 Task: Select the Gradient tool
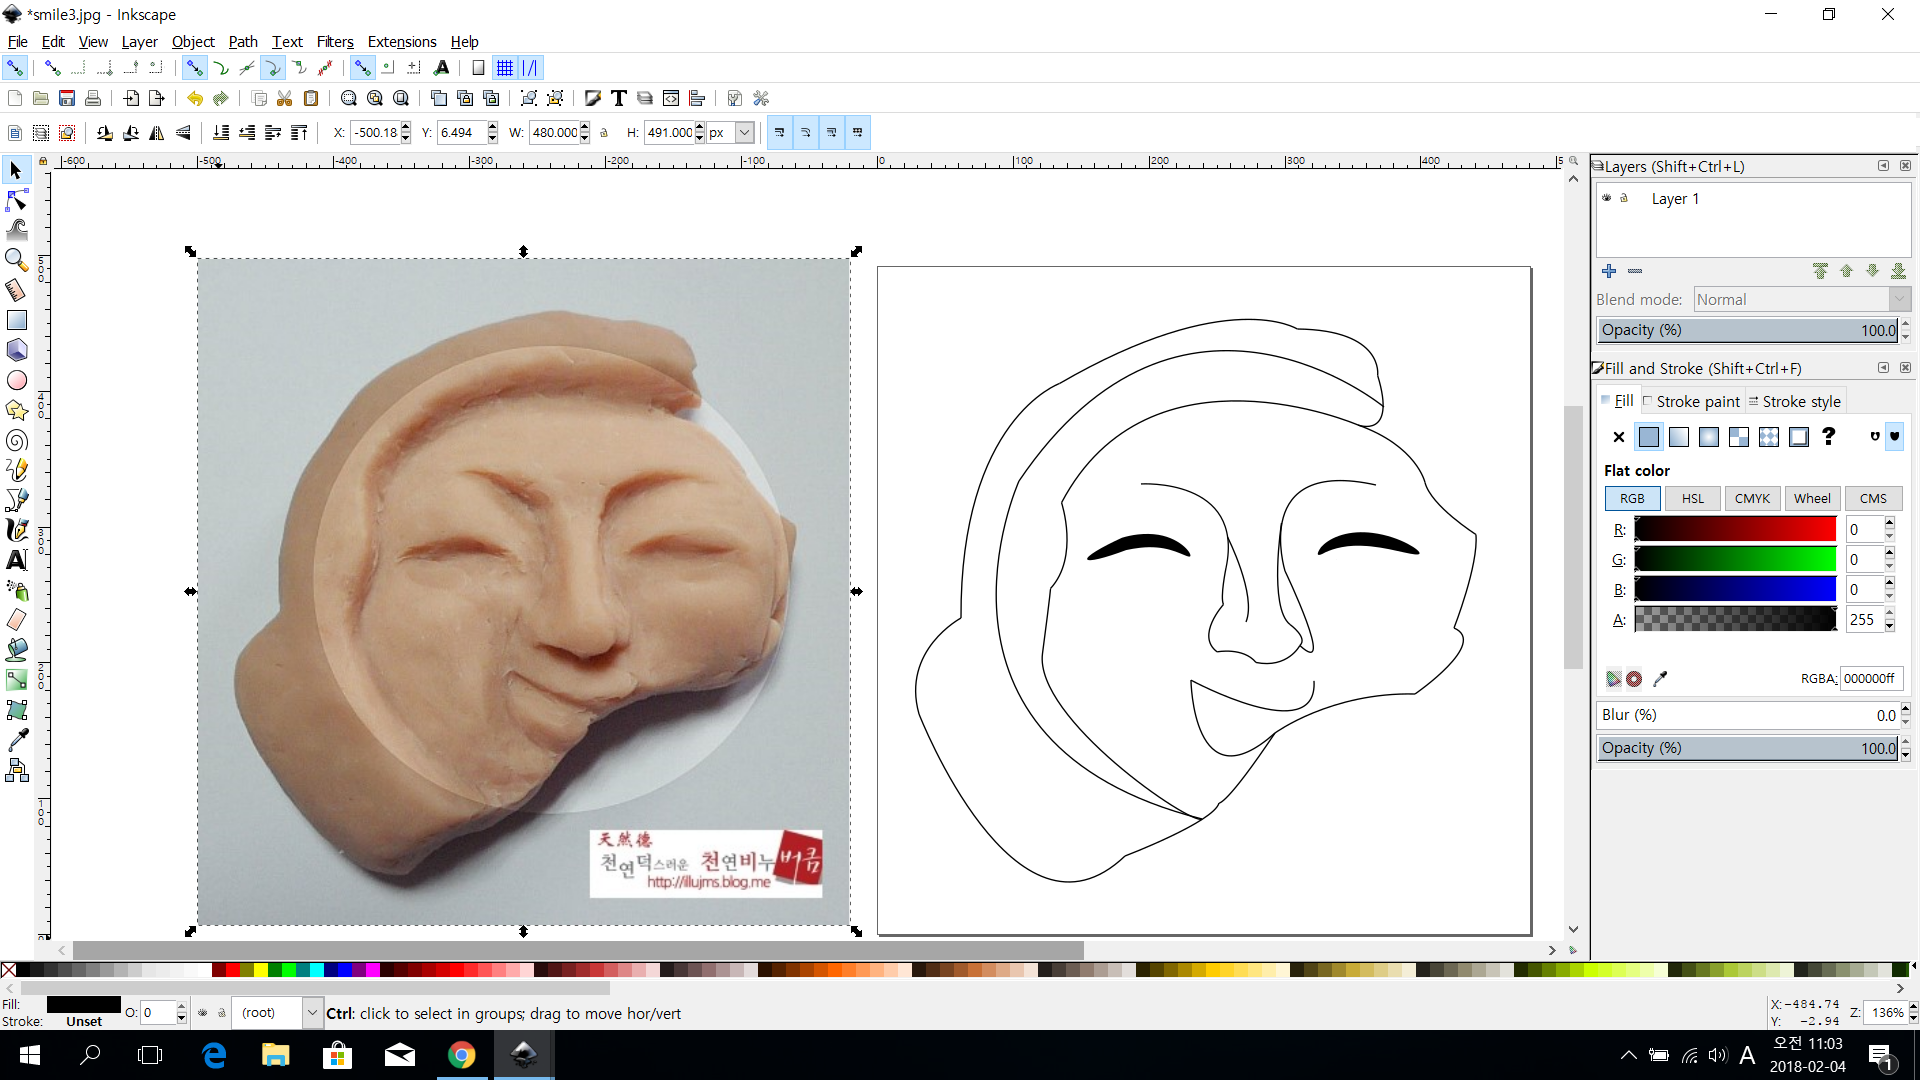[x=16, y=680]
